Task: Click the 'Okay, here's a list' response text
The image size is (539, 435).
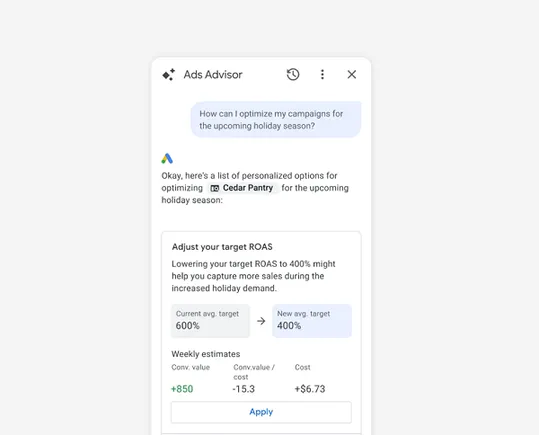Action: 255,188
